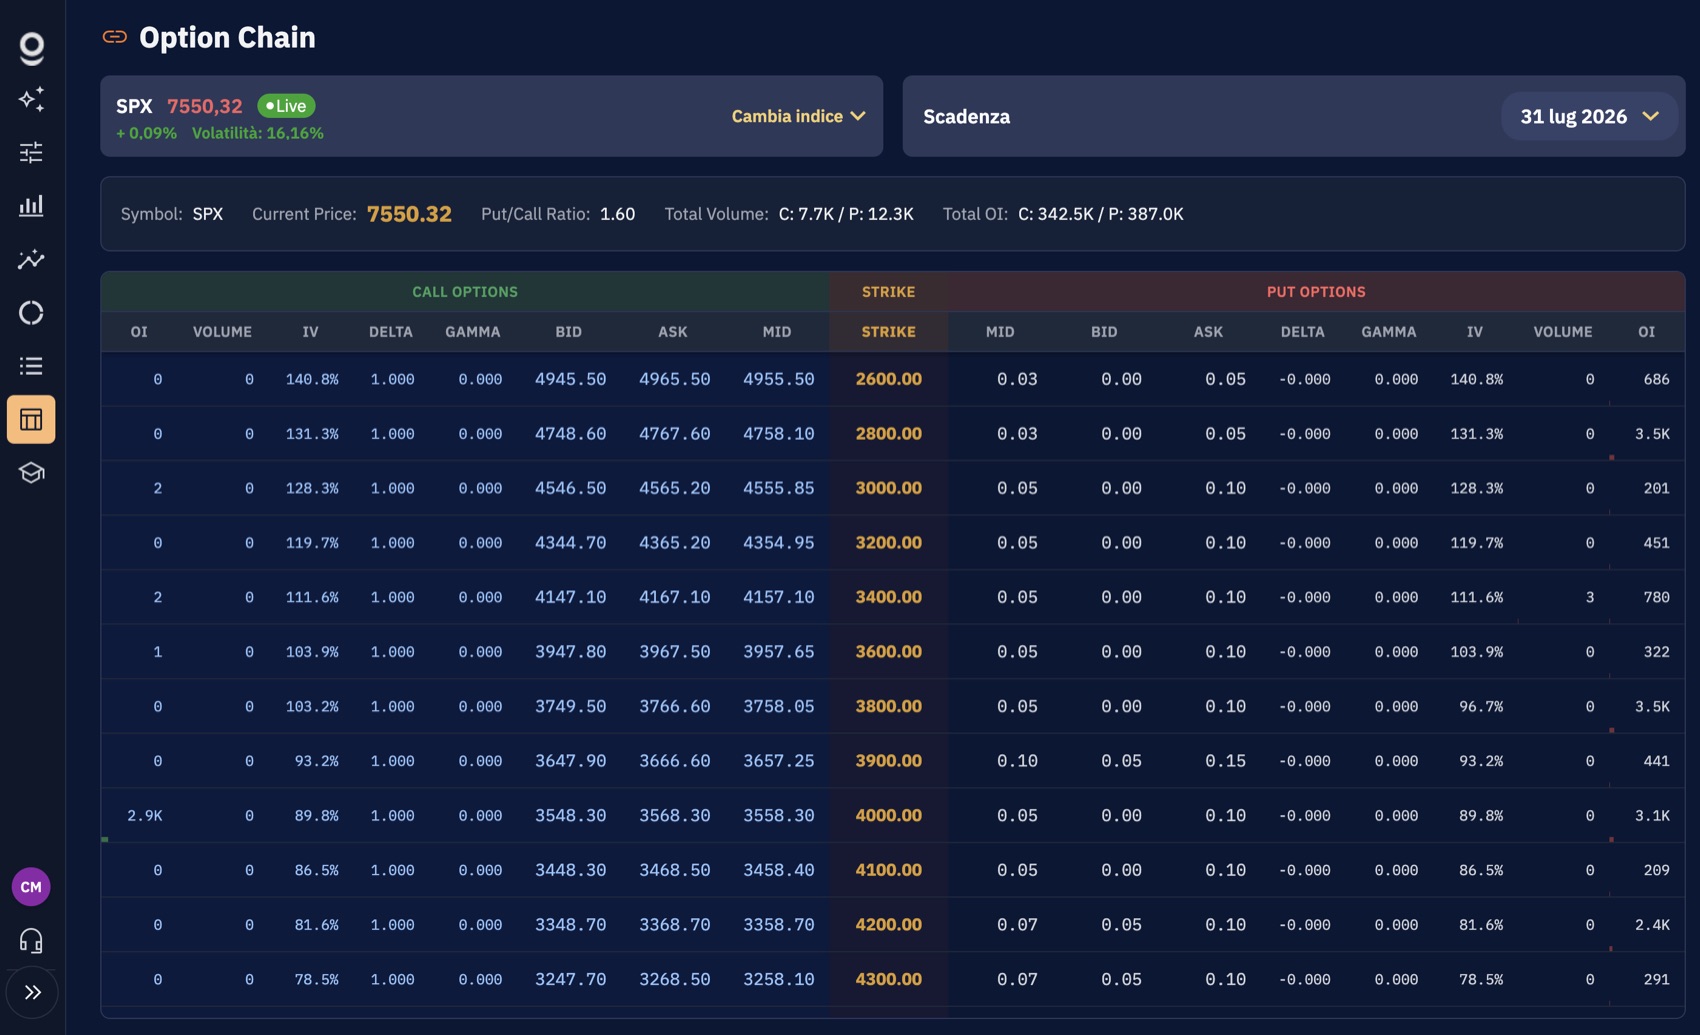Click put volume value 3 in 3400 row
1700x1035 pixels.
pyautogui.click(x=1590, y=598)
